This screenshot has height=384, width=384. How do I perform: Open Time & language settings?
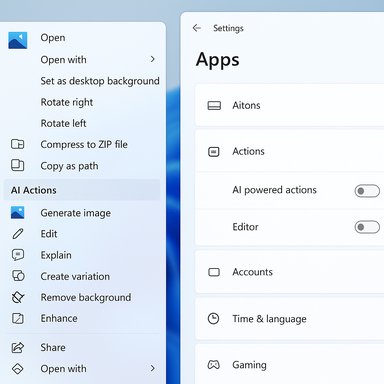tap(290, 319)
